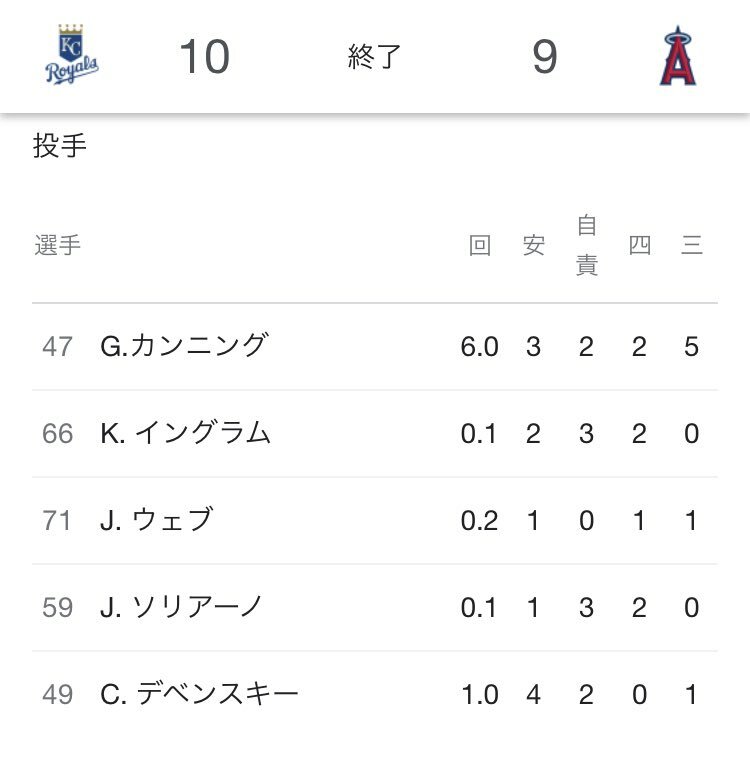
Task: Tap the Los Angeles Angels logo
Action: (678, 56)
